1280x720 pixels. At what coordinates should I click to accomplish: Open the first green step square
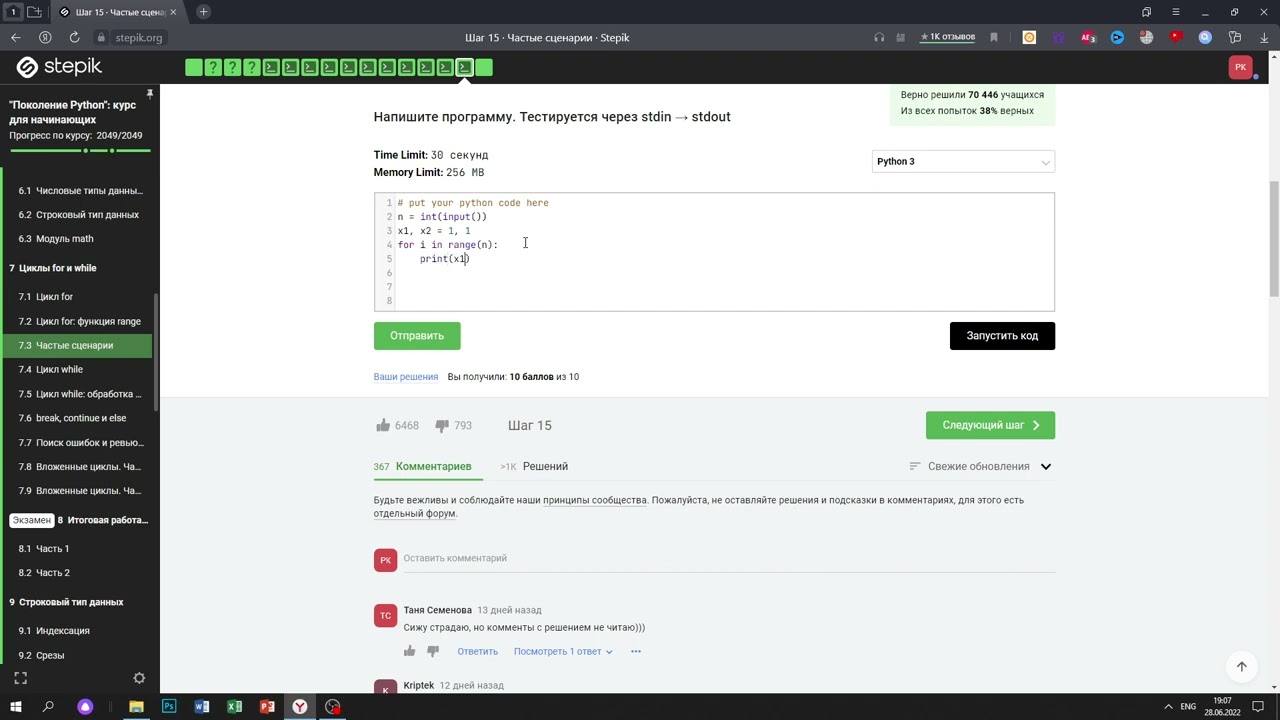(193, 68)
